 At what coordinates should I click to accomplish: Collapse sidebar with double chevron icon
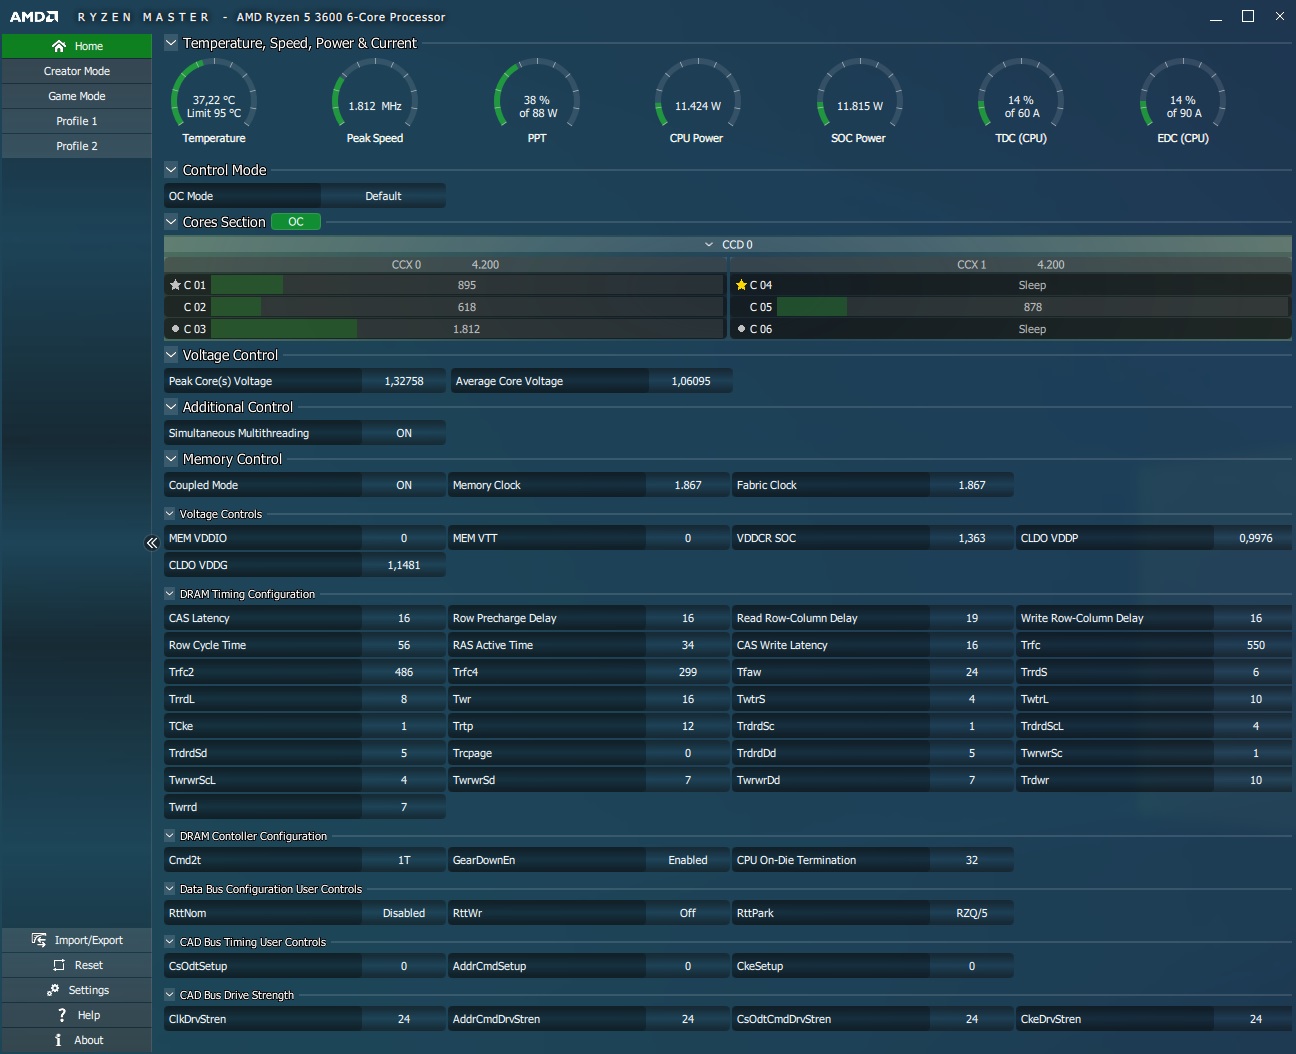pyautogui.click(x=152, y=543)
